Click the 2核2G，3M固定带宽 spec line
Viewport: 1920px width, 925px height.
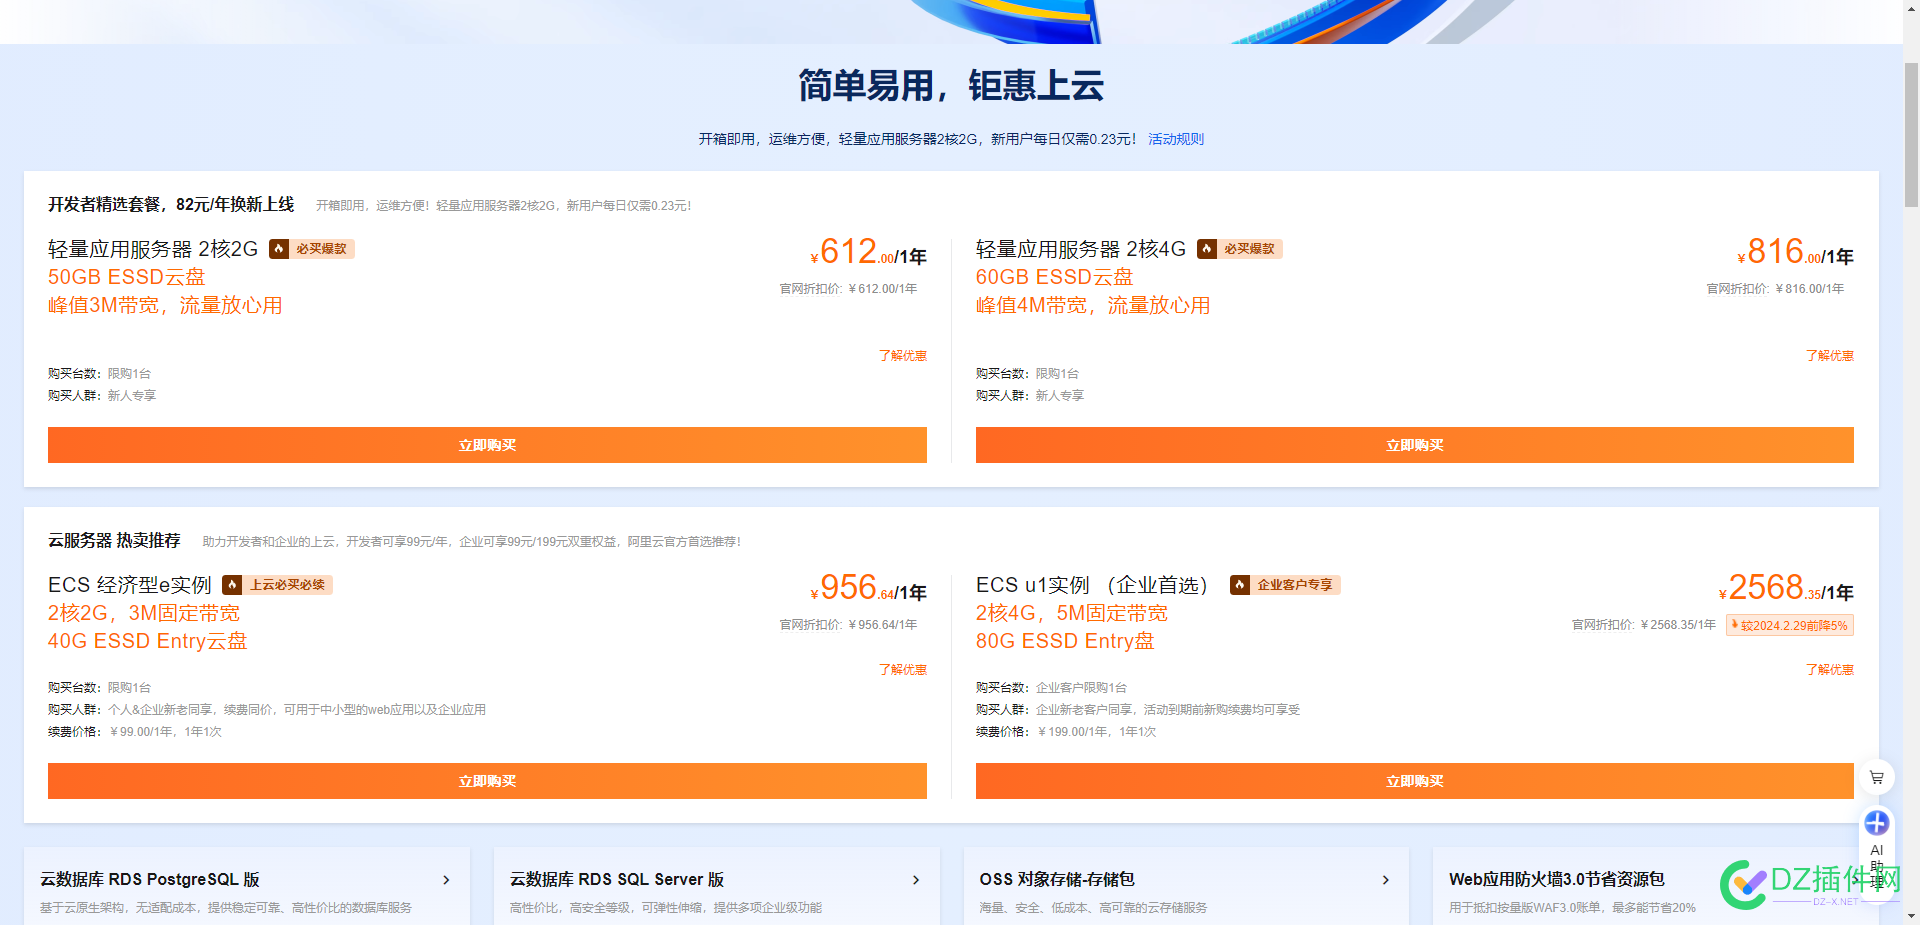[144, 613]
